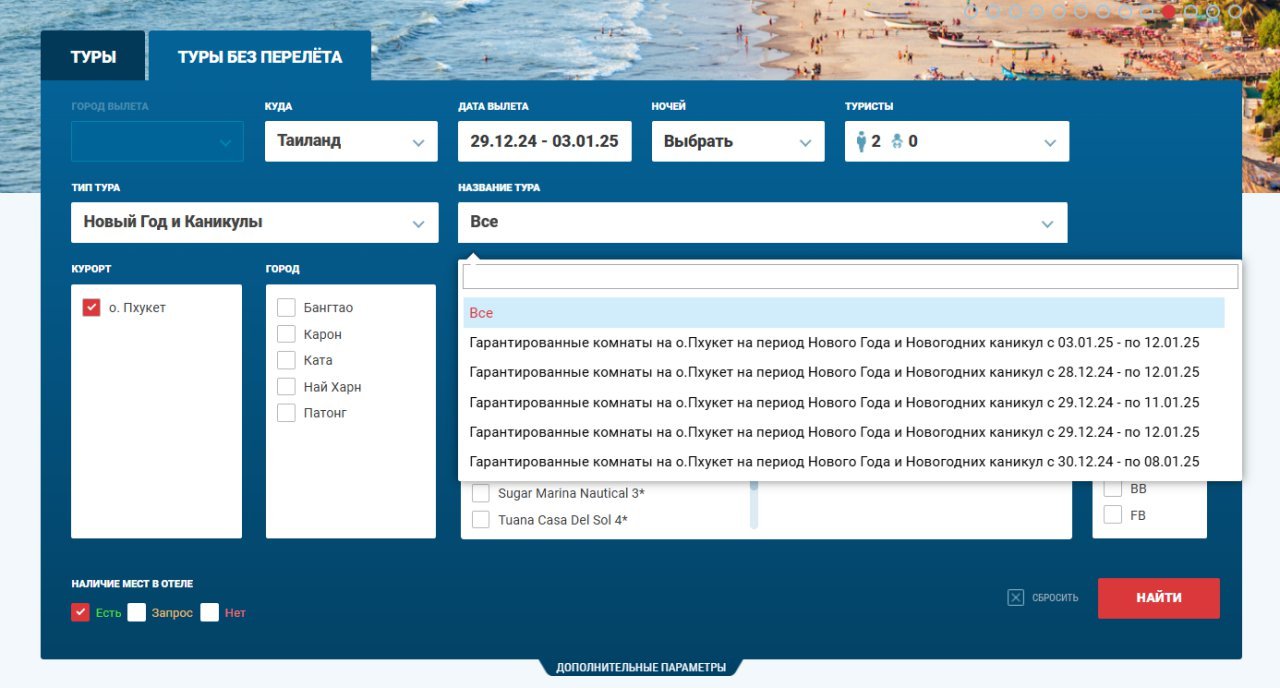The image size is (1280, 688).
Task: Tick the Ката city checkbox
Action: [286, 360]
